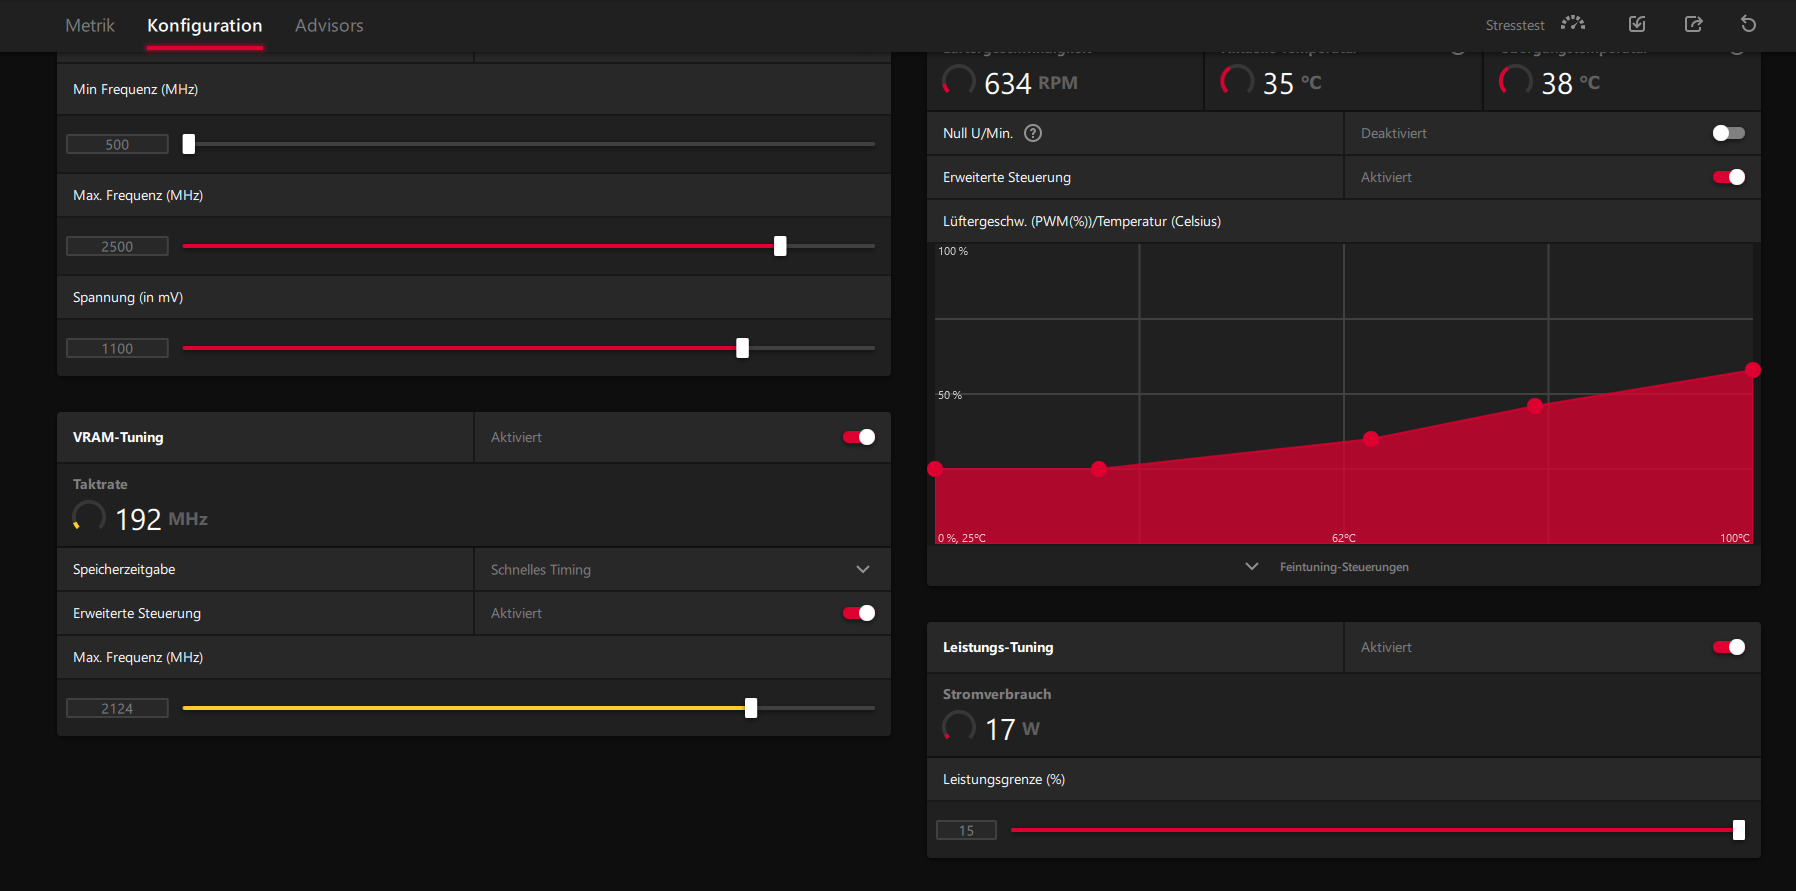
Task: Toggle VRAM Erweiterte Steuerung switch
Action: 858,613
